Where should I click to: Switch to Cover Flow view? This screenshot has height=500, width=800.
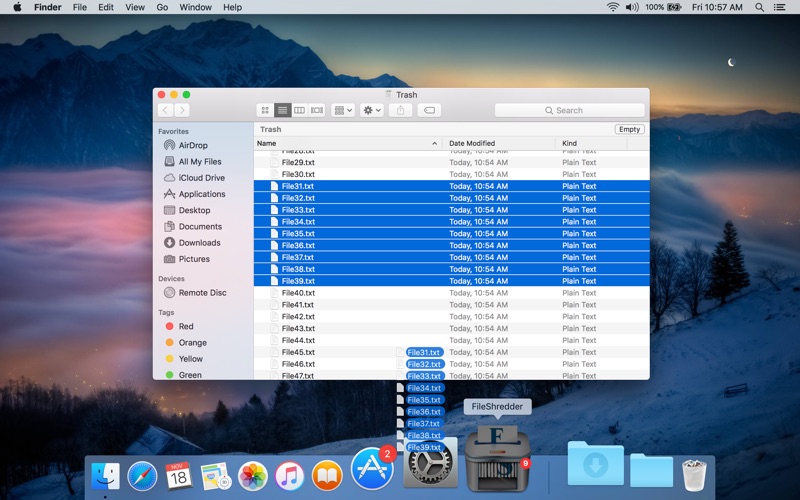click(x=317, y=110)
